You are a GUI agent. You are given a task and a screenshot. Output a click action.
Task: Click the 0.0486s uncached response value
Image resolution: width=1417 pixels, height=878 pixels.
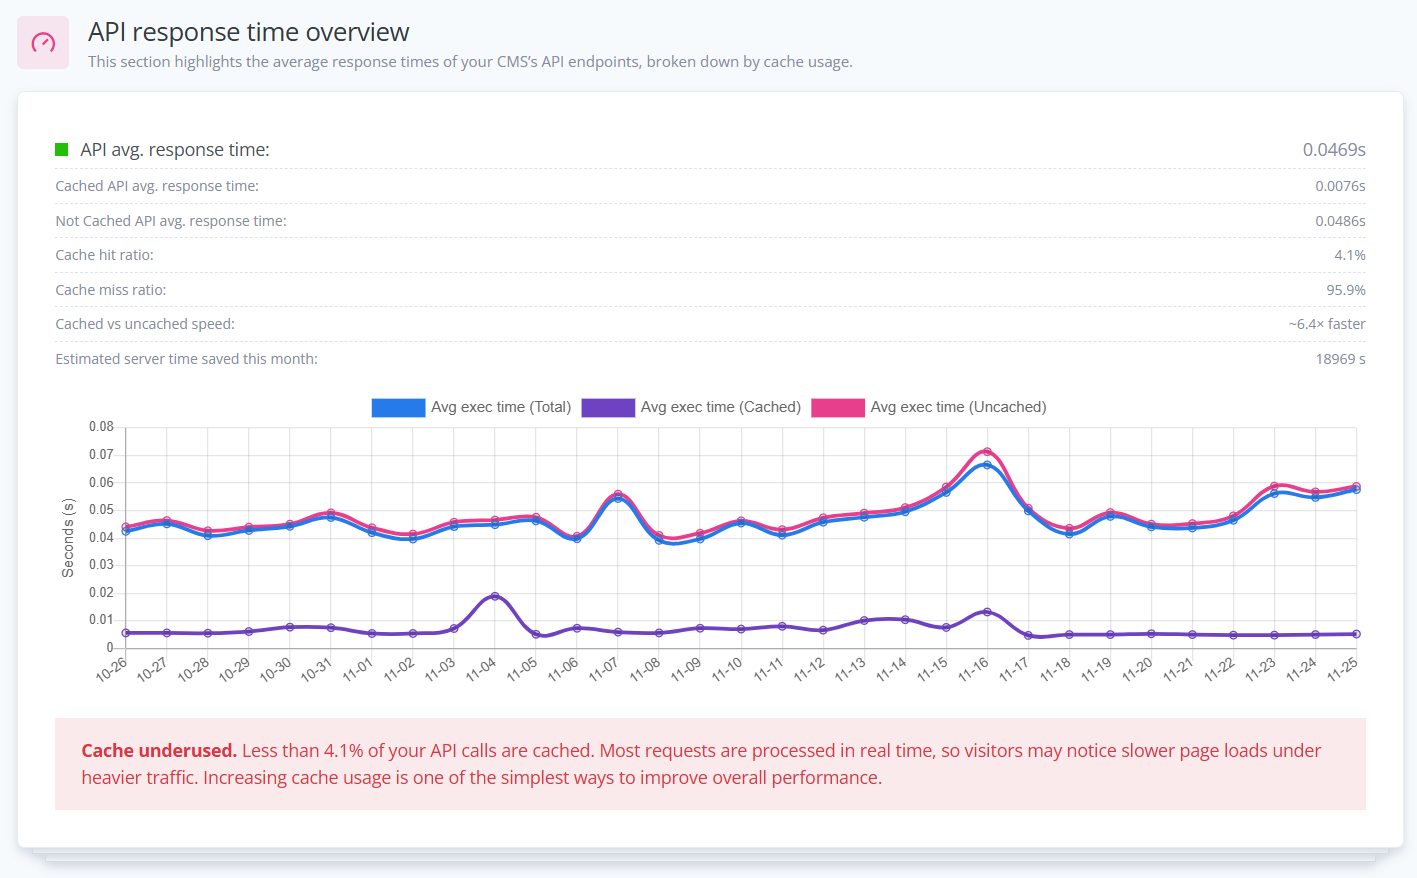click(x=1340, y=221)
